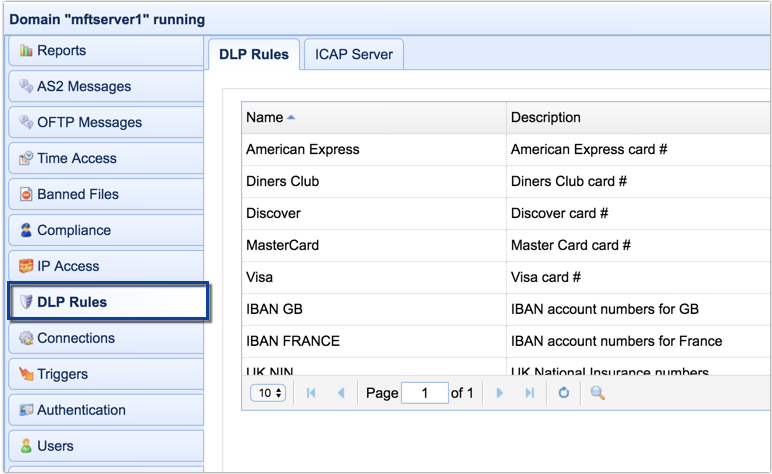Open OFTP Messages in sidebar

click(x=106, y=122)
